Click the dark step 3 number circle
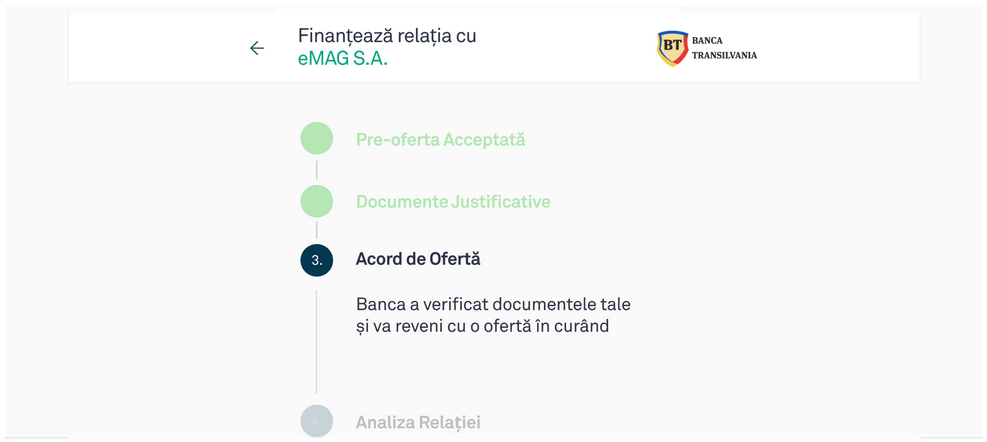This screenshot has height=442, width=987. [316, 260]
